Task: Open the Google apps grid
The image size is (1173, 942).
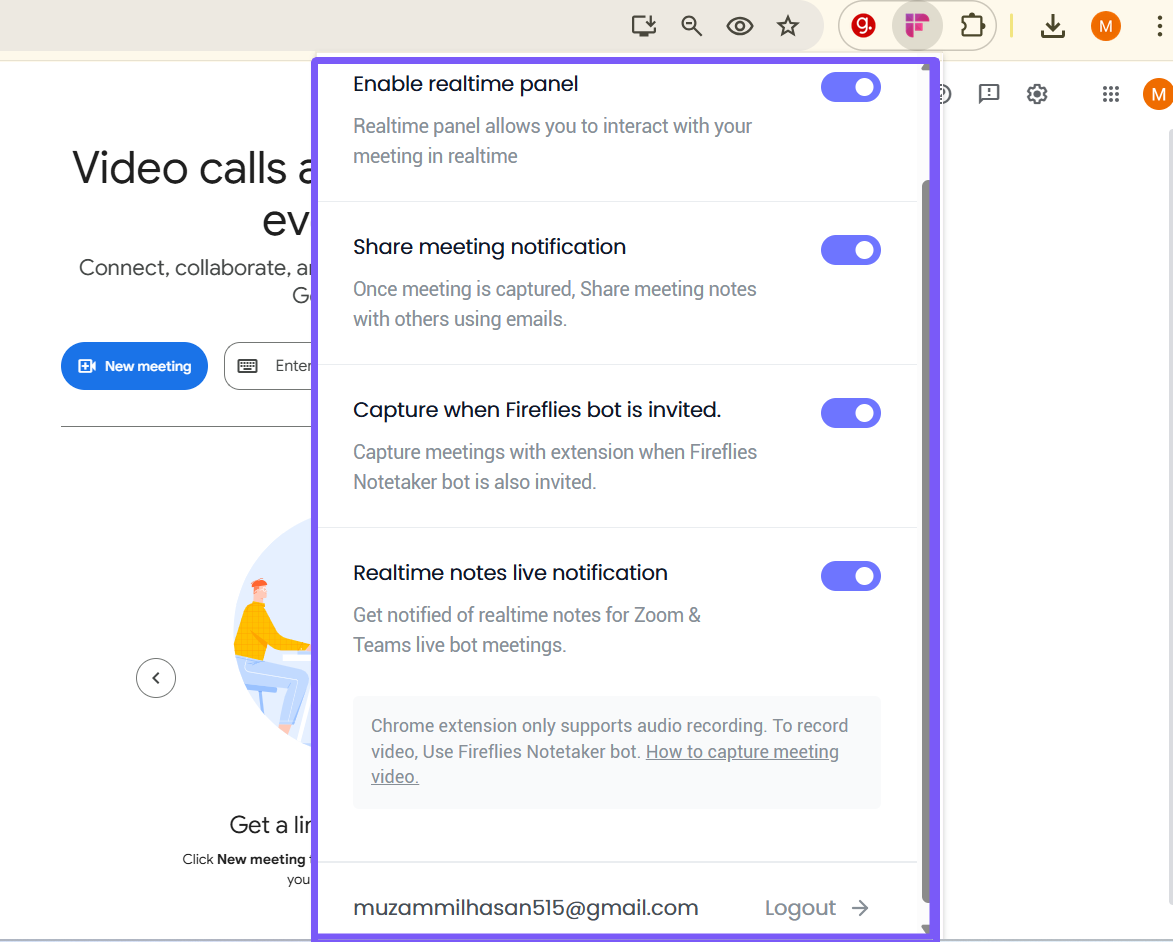Action: (1110, 94)
